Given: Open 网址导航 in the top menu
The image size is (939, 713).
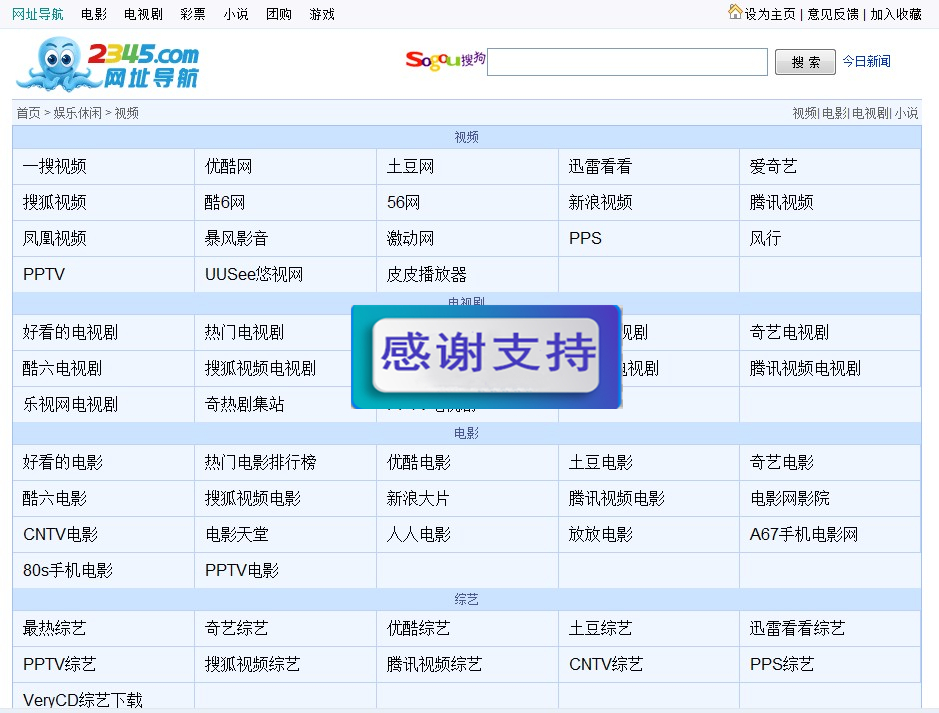Looking at the screenshot, I should coord(38,14).
